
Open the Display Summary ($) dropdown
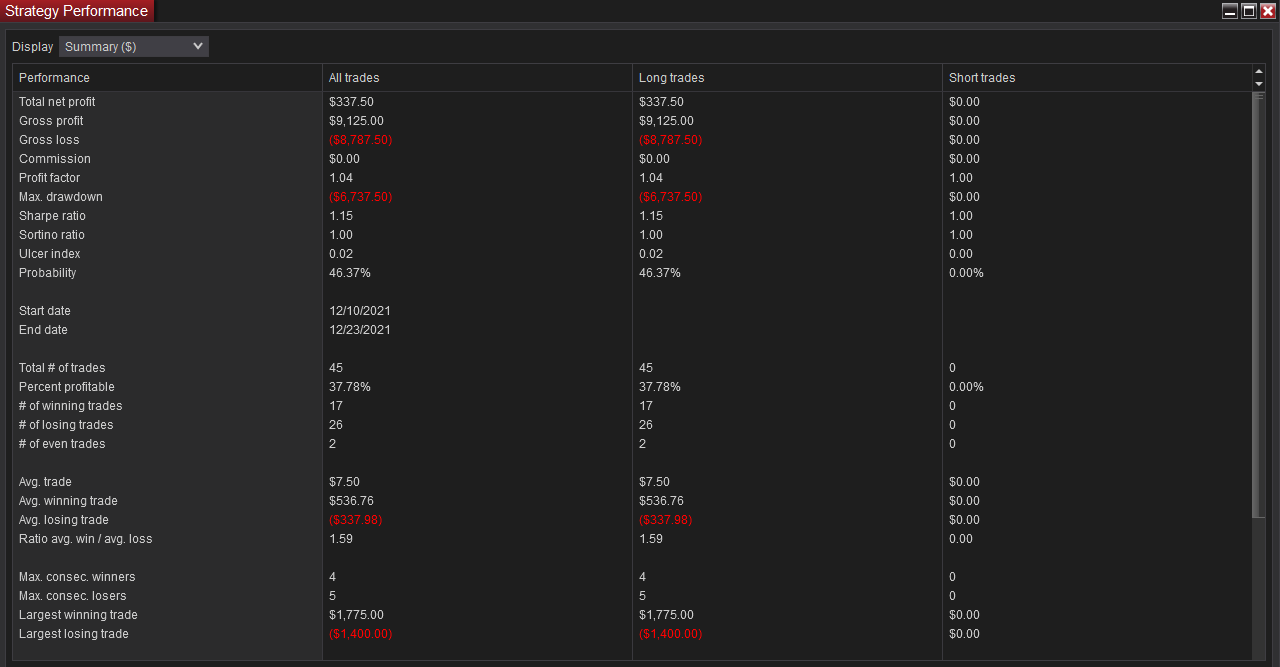point(134,47)
